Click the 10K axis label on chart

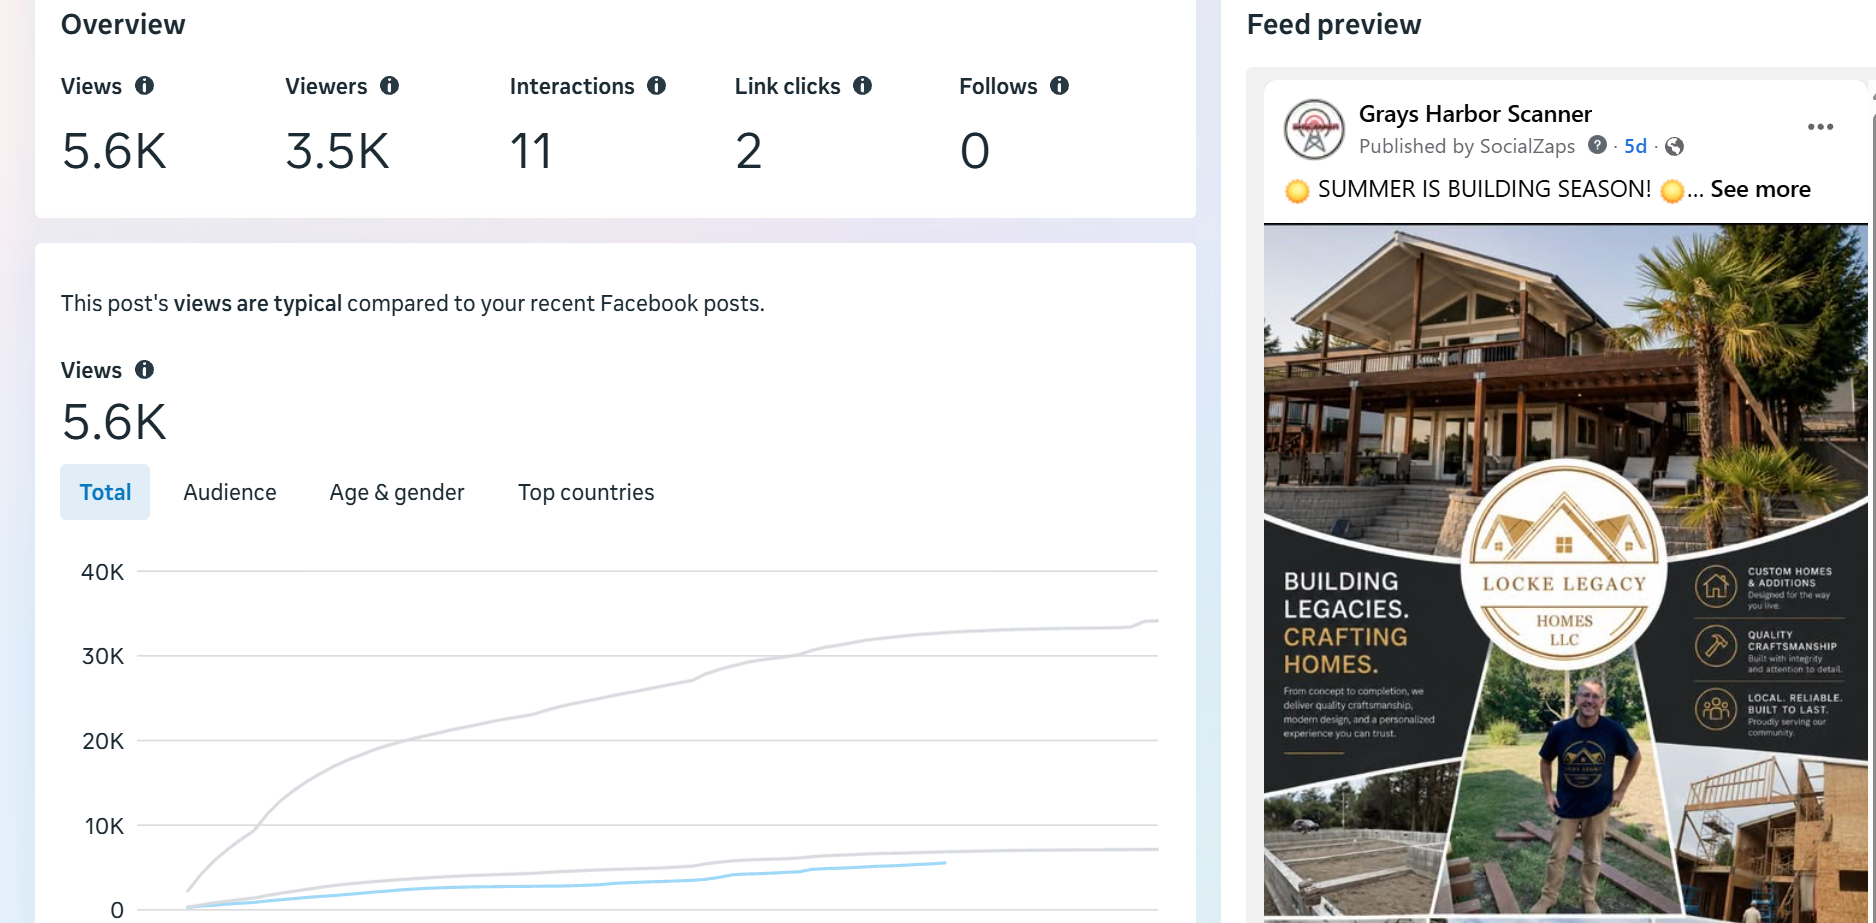[104, 826]
